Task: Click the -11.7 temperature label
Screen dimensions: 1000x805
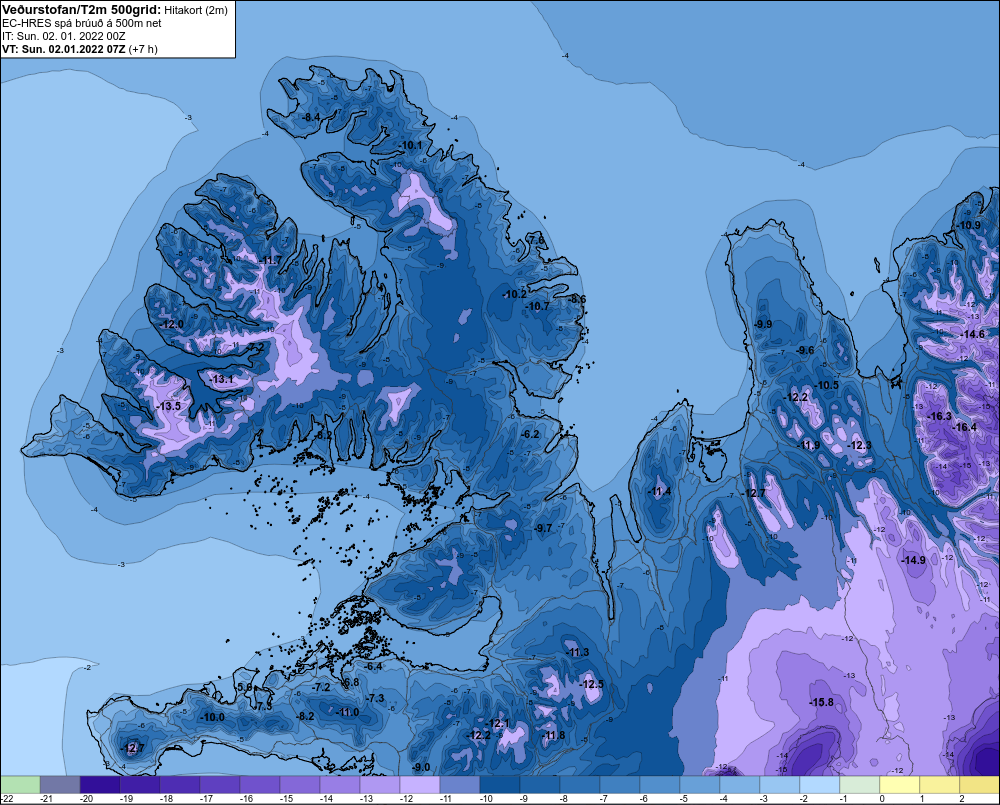Action: [271, 260]
